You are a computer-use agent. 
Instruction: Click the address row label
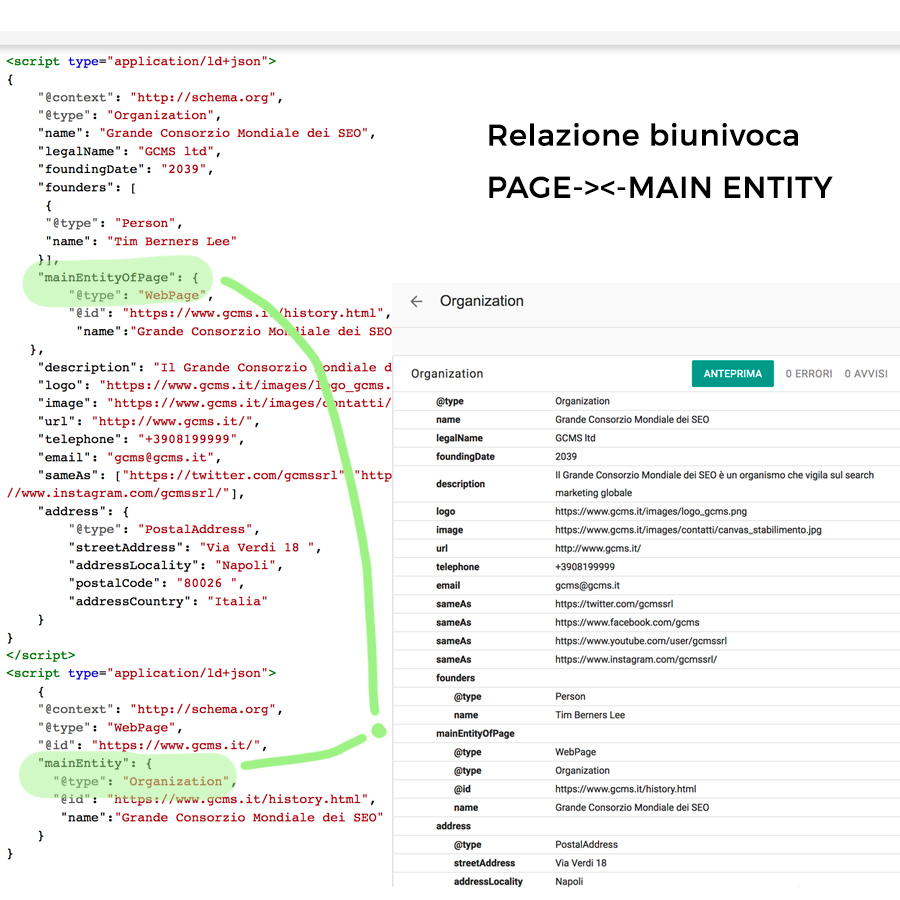point(453,826)
